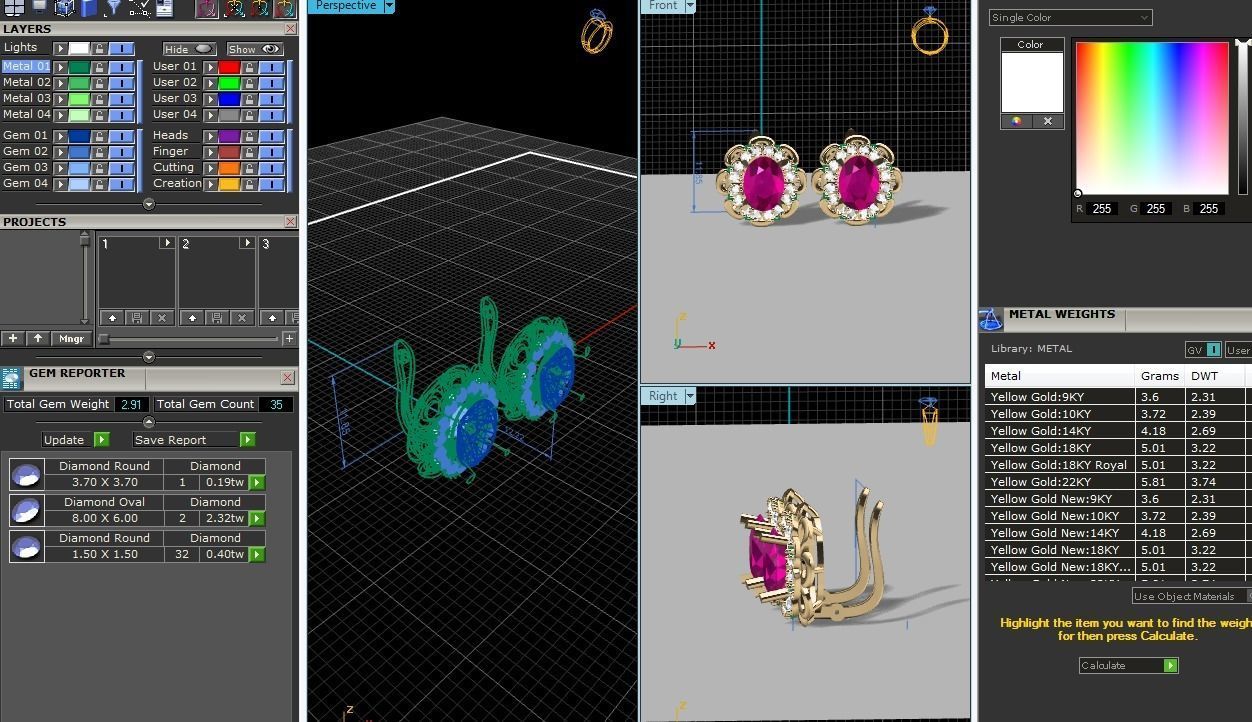Image resolution: width=1252 pixels, height=722 pixels.
Task: Expand the Gem 02 layer arrow
Action: pyautogui.click(x=60, y=152)
